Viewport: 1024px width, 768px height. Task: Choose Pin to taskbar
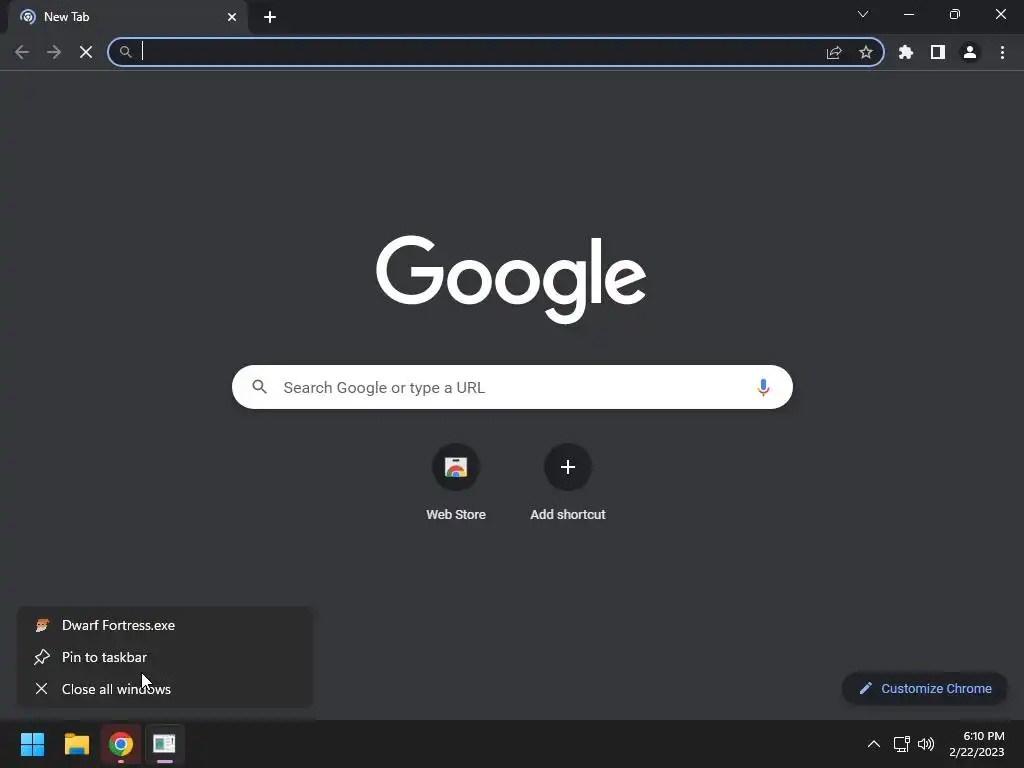tap(165, 657)
